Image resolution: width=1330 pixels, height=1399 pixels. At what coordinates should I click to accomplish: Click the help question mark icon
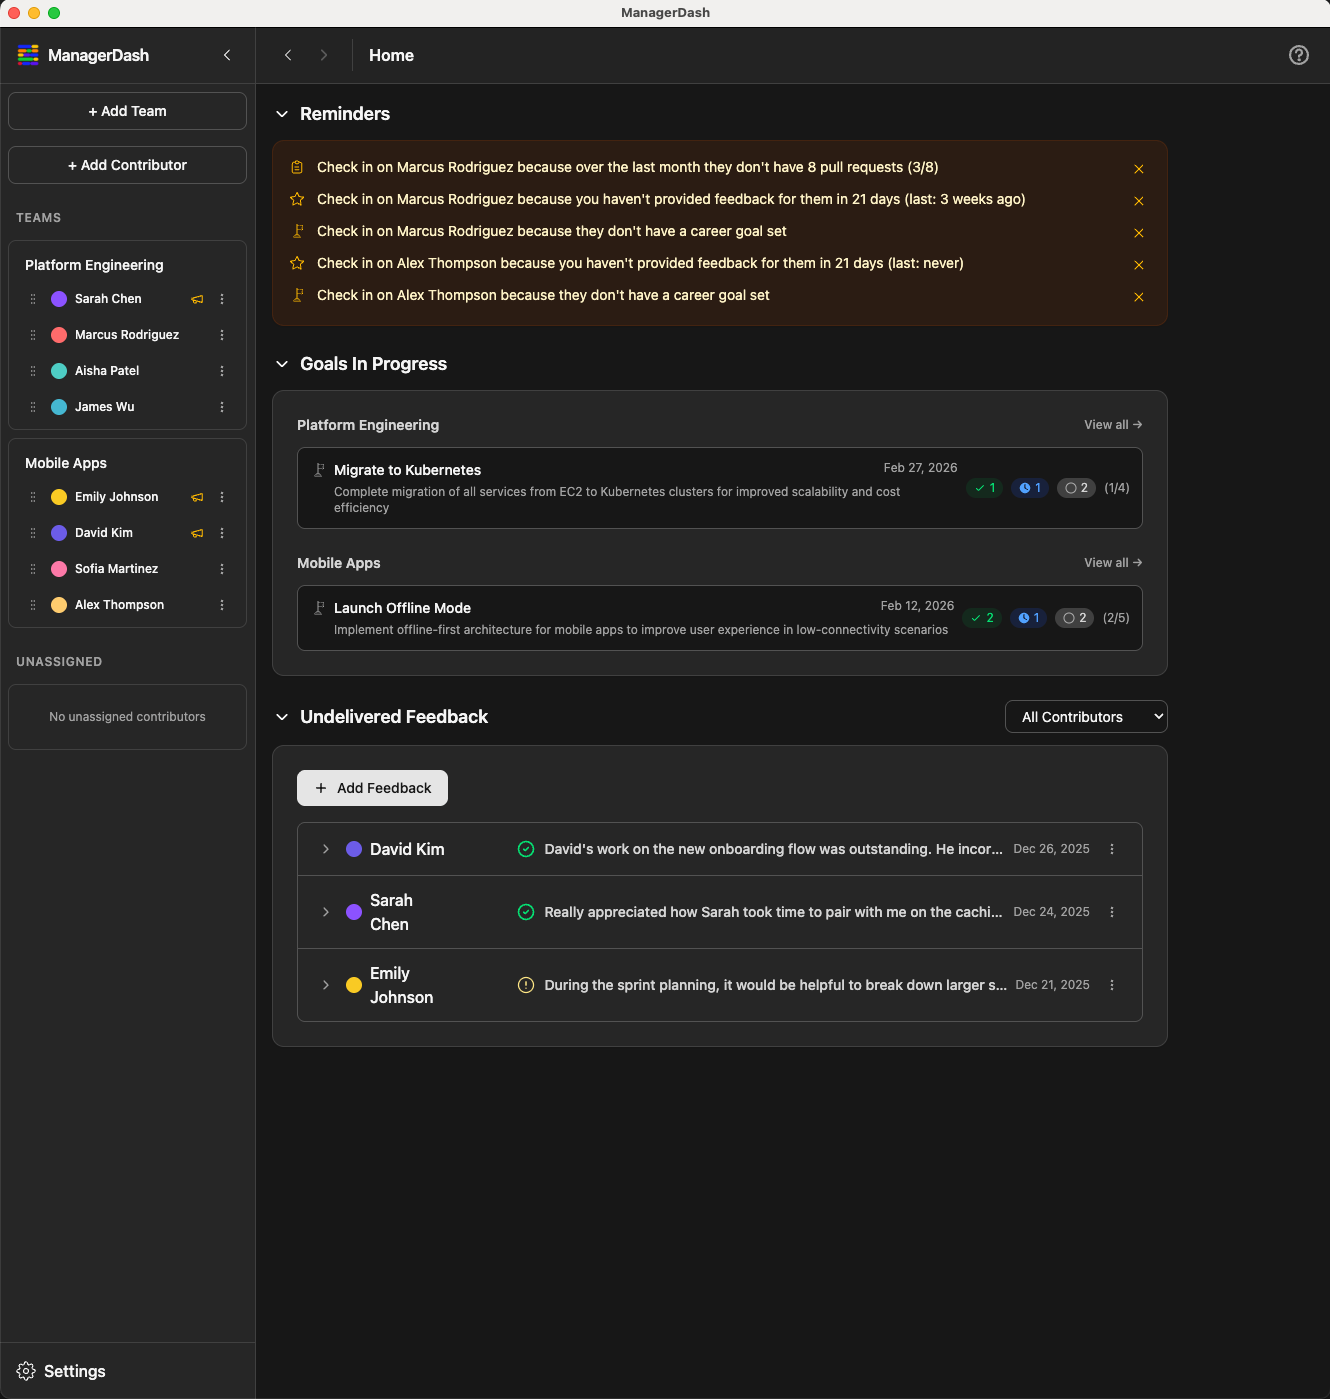(x=1298, y=55)
